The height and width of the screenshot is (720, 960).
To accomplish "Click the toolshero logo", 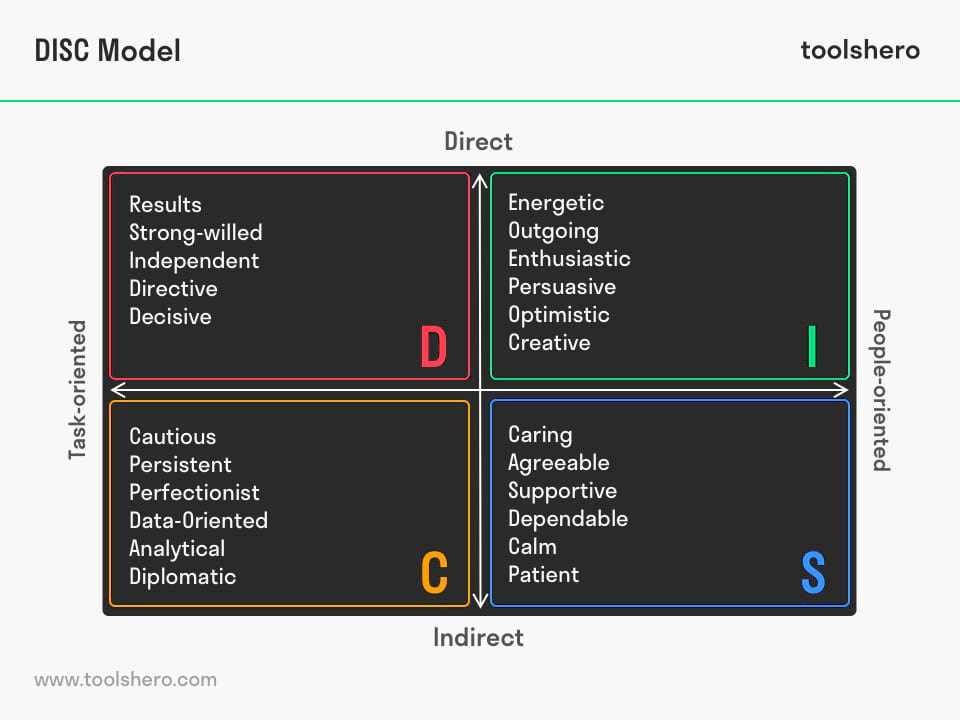I will pyautogui.click(x=860, y=50).
